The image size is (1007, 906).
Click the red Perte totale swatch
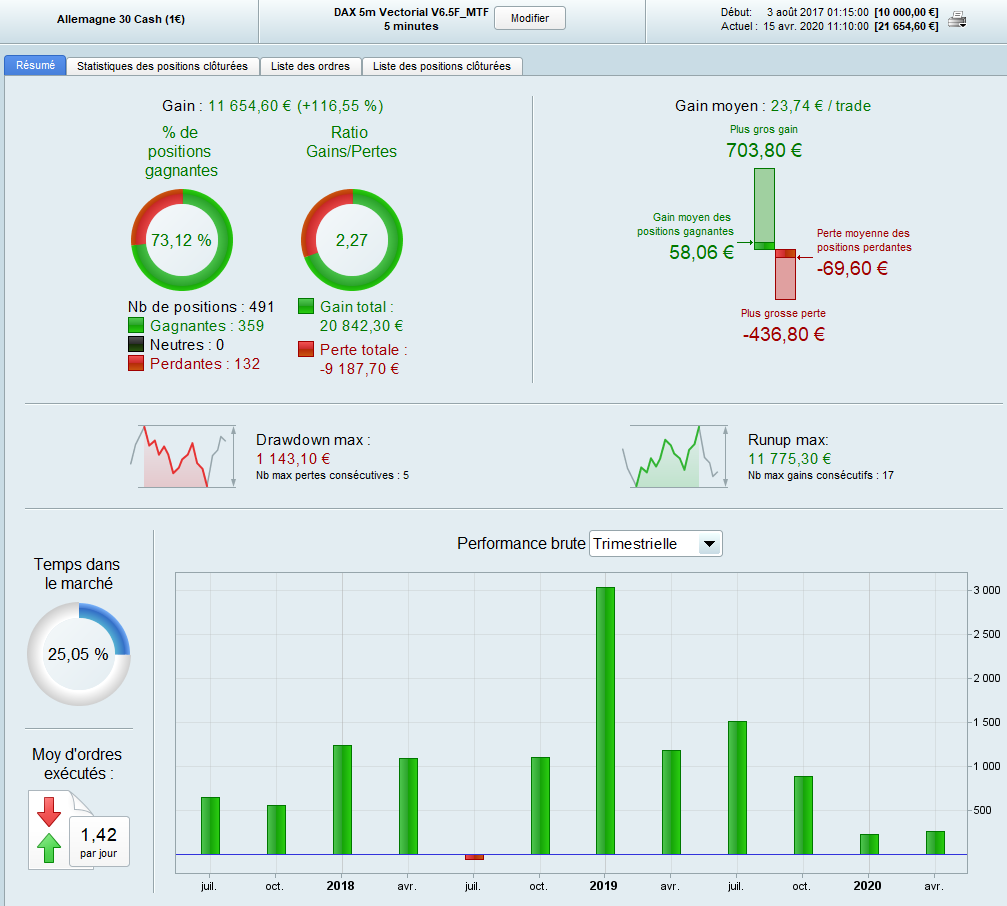pos(306,349)
